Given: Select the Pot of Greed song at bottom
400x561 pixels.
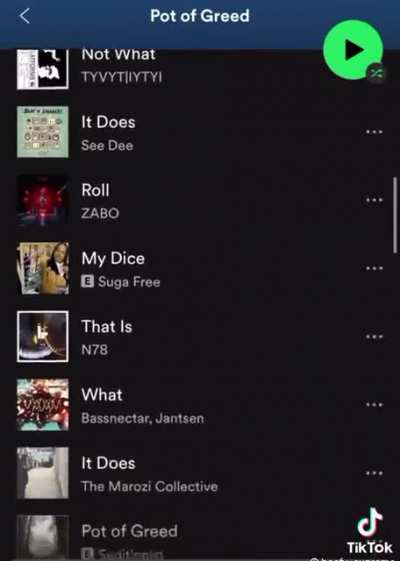Looking at the screenshot, I should [x=200, y=537].
